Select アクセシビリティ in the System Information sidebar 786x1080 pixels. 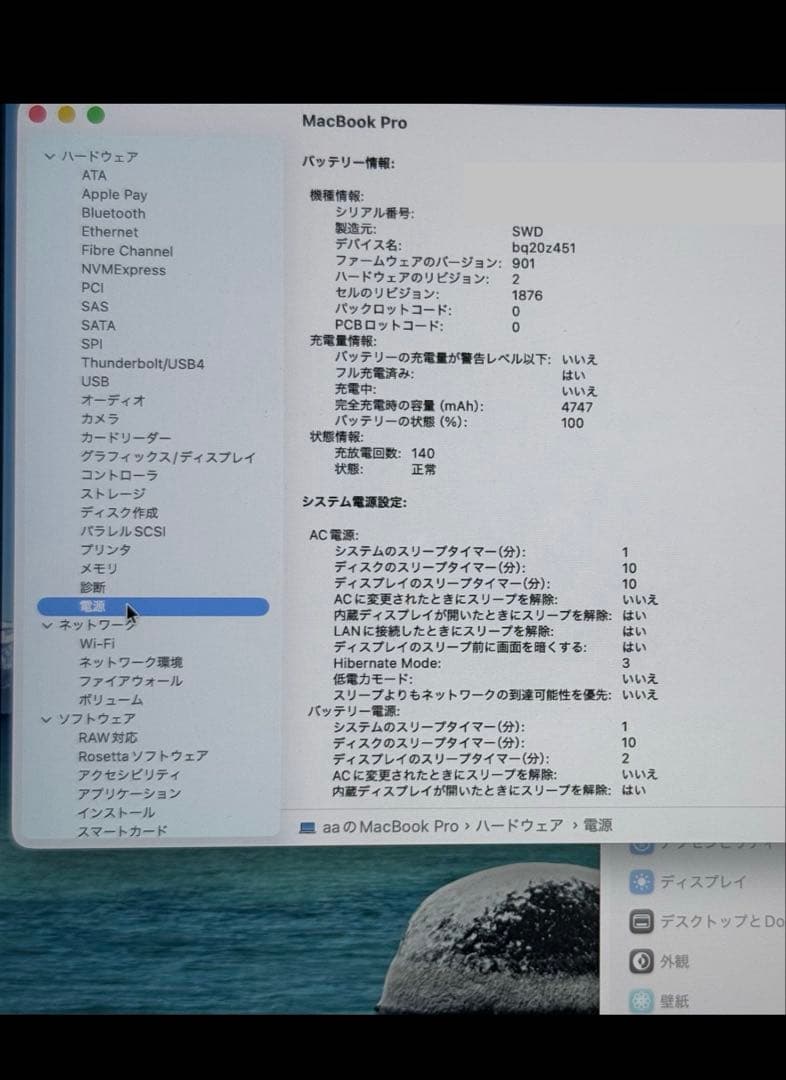click(x=129, y=775)
